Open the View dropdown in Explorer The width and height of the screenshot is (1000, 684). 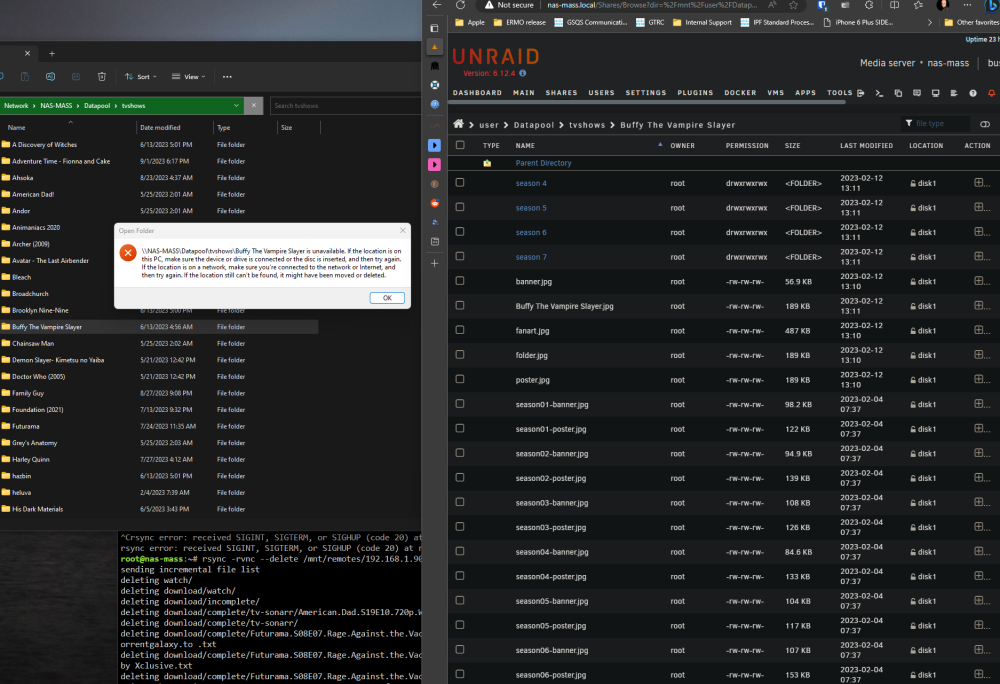coord(188,76)
